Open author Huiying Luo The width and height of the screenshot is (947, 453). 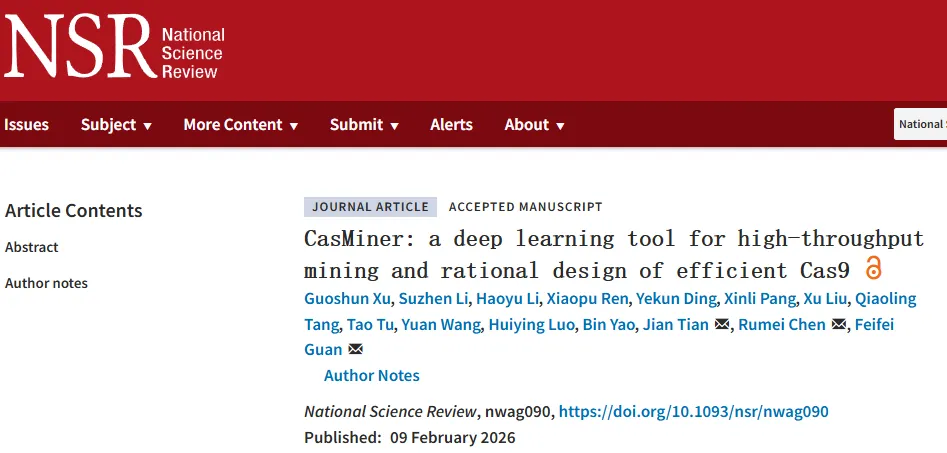pos(531,324)
